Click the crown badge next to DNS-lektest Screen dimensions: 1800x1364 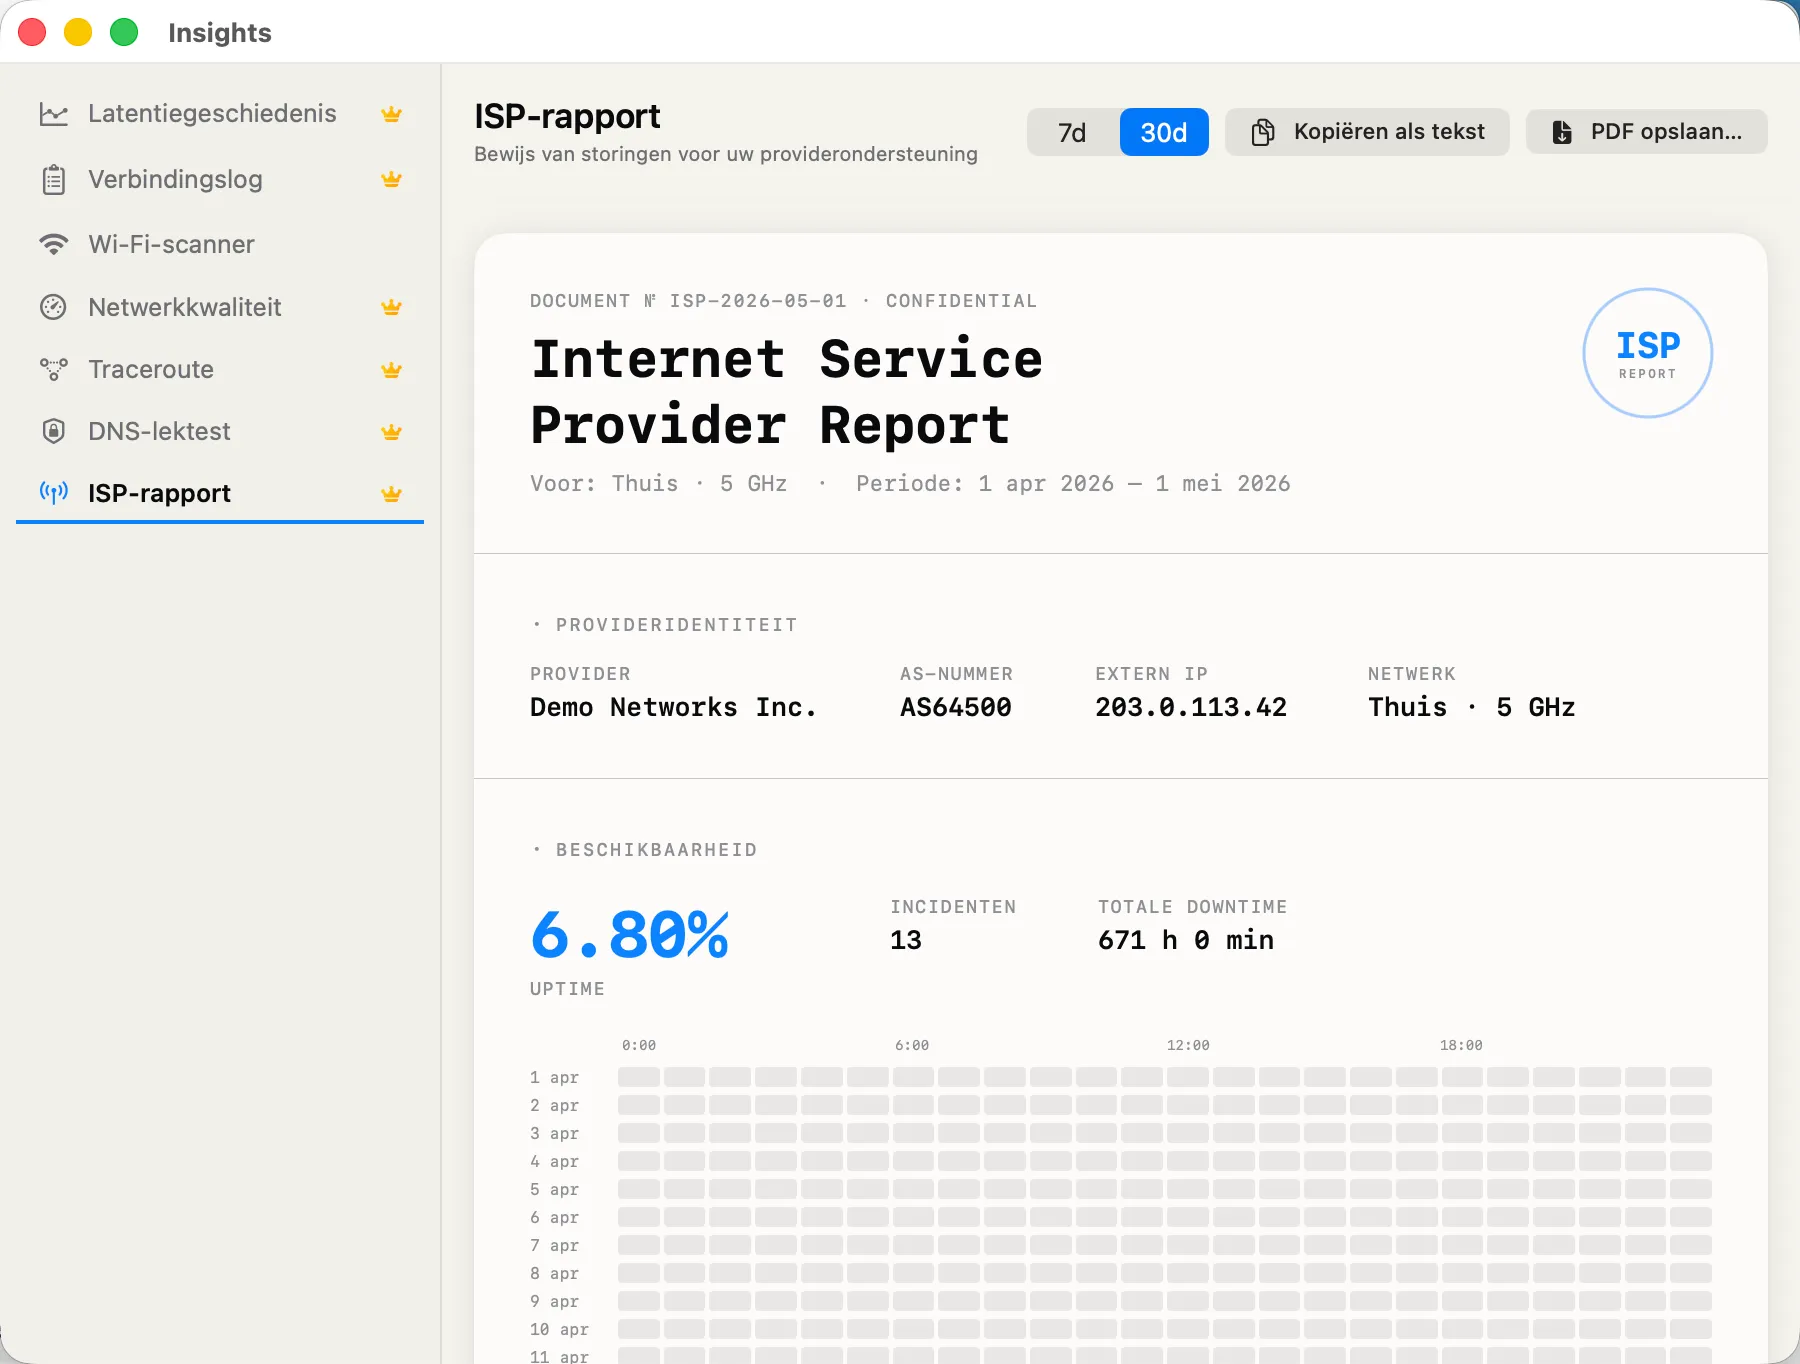click(391, 432)
